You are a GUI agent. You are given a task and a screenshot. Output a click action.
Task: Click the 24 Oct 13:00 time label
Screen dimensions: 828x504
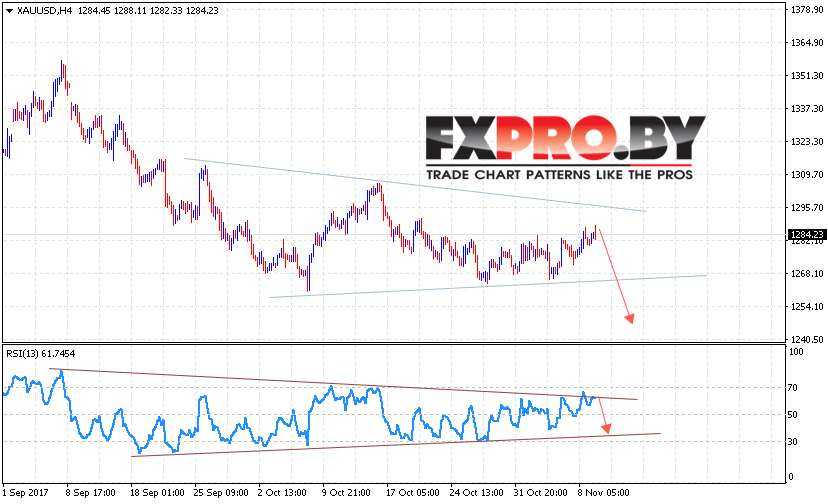click(x=476, y=493)
